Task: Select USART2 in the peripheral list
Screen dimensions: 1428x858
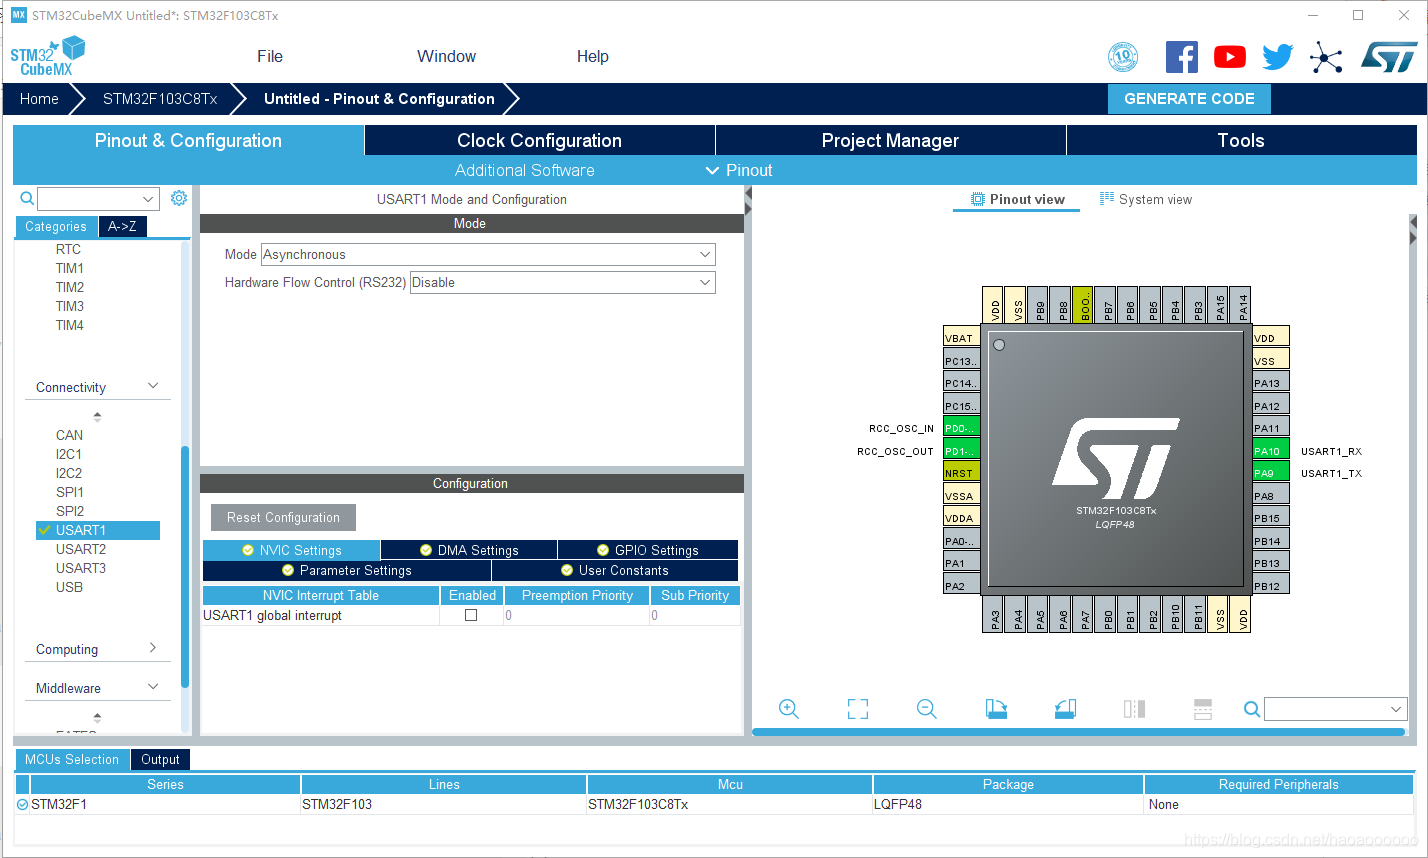Action: pos(81,549)
